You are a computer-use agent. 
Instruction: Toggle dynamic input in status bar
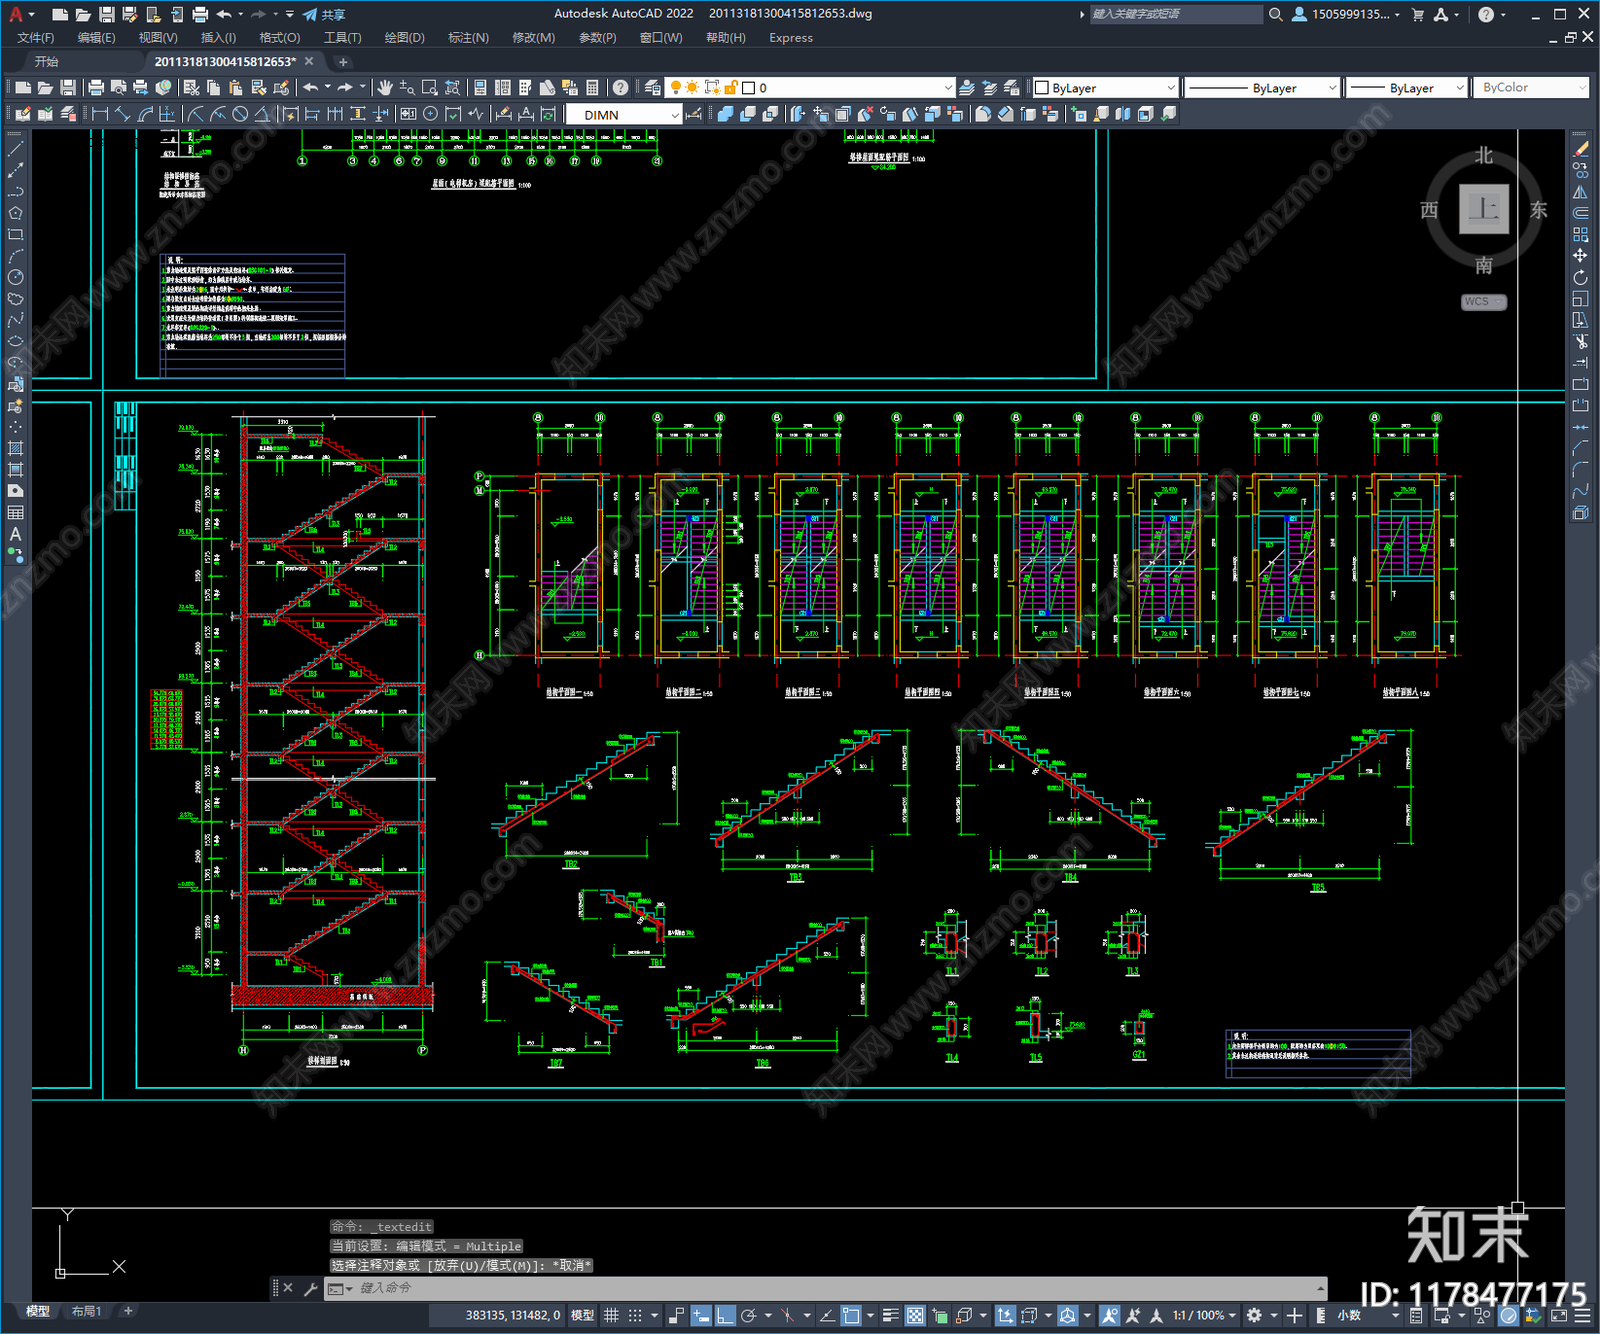tap(701, 1315)
